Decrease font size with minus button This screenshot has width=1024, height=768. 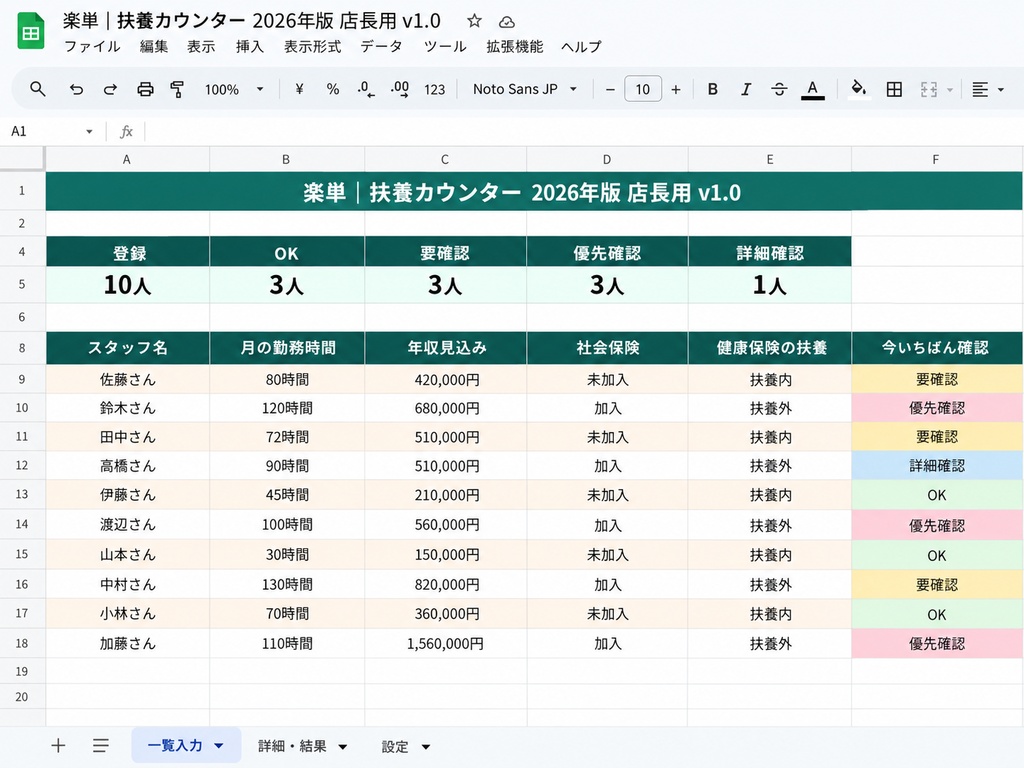[x=610, y=89]
